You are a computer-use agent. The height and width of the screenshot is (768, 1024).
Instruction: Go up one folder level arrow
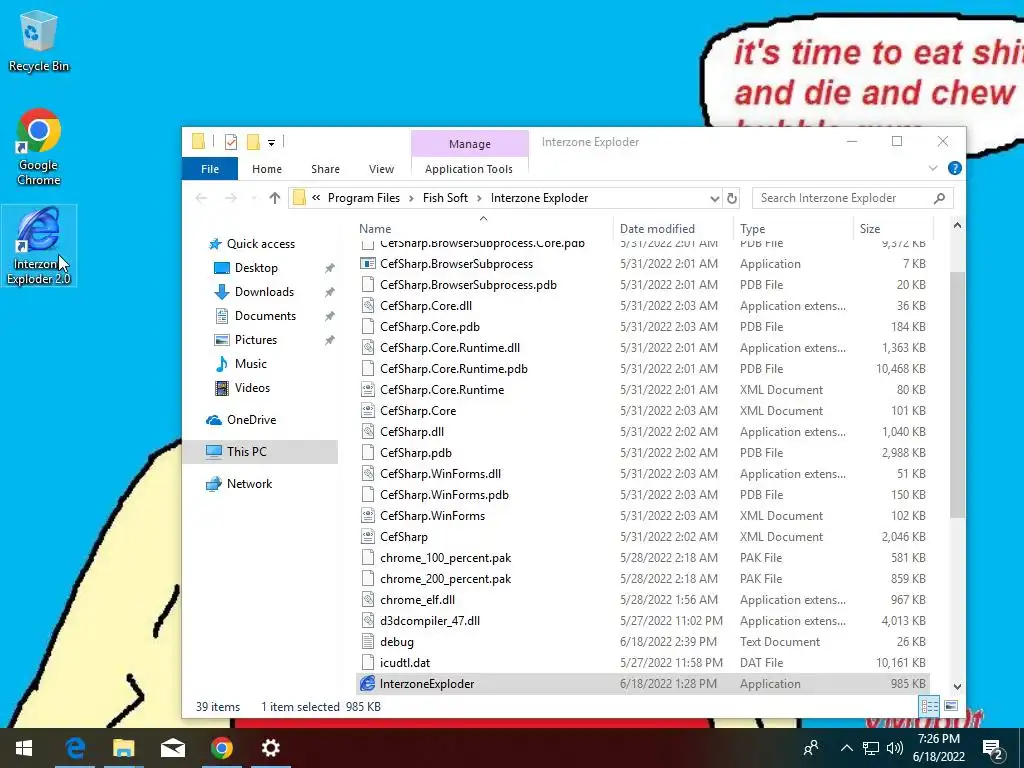[274, 198]
